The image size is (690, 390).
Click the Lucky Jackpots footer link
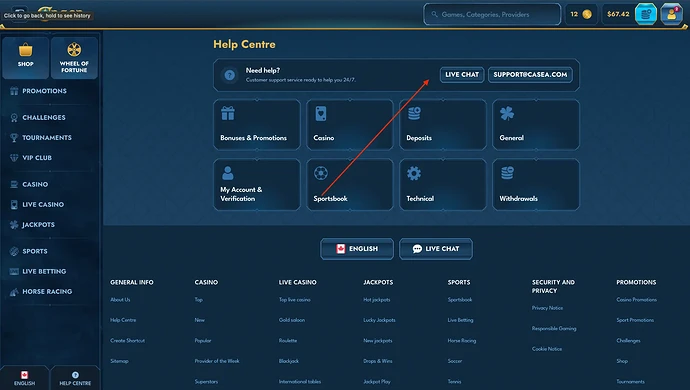click(379, 320)
